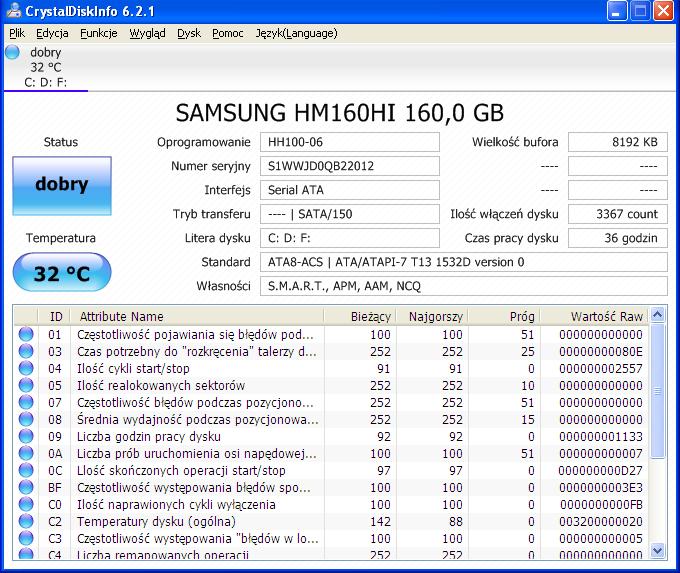Image resolution: width=680 pixels, height=573 pixels.
Task: Click the Wielkość bufora field 8192 KB
Action: (x=618, y=142)
